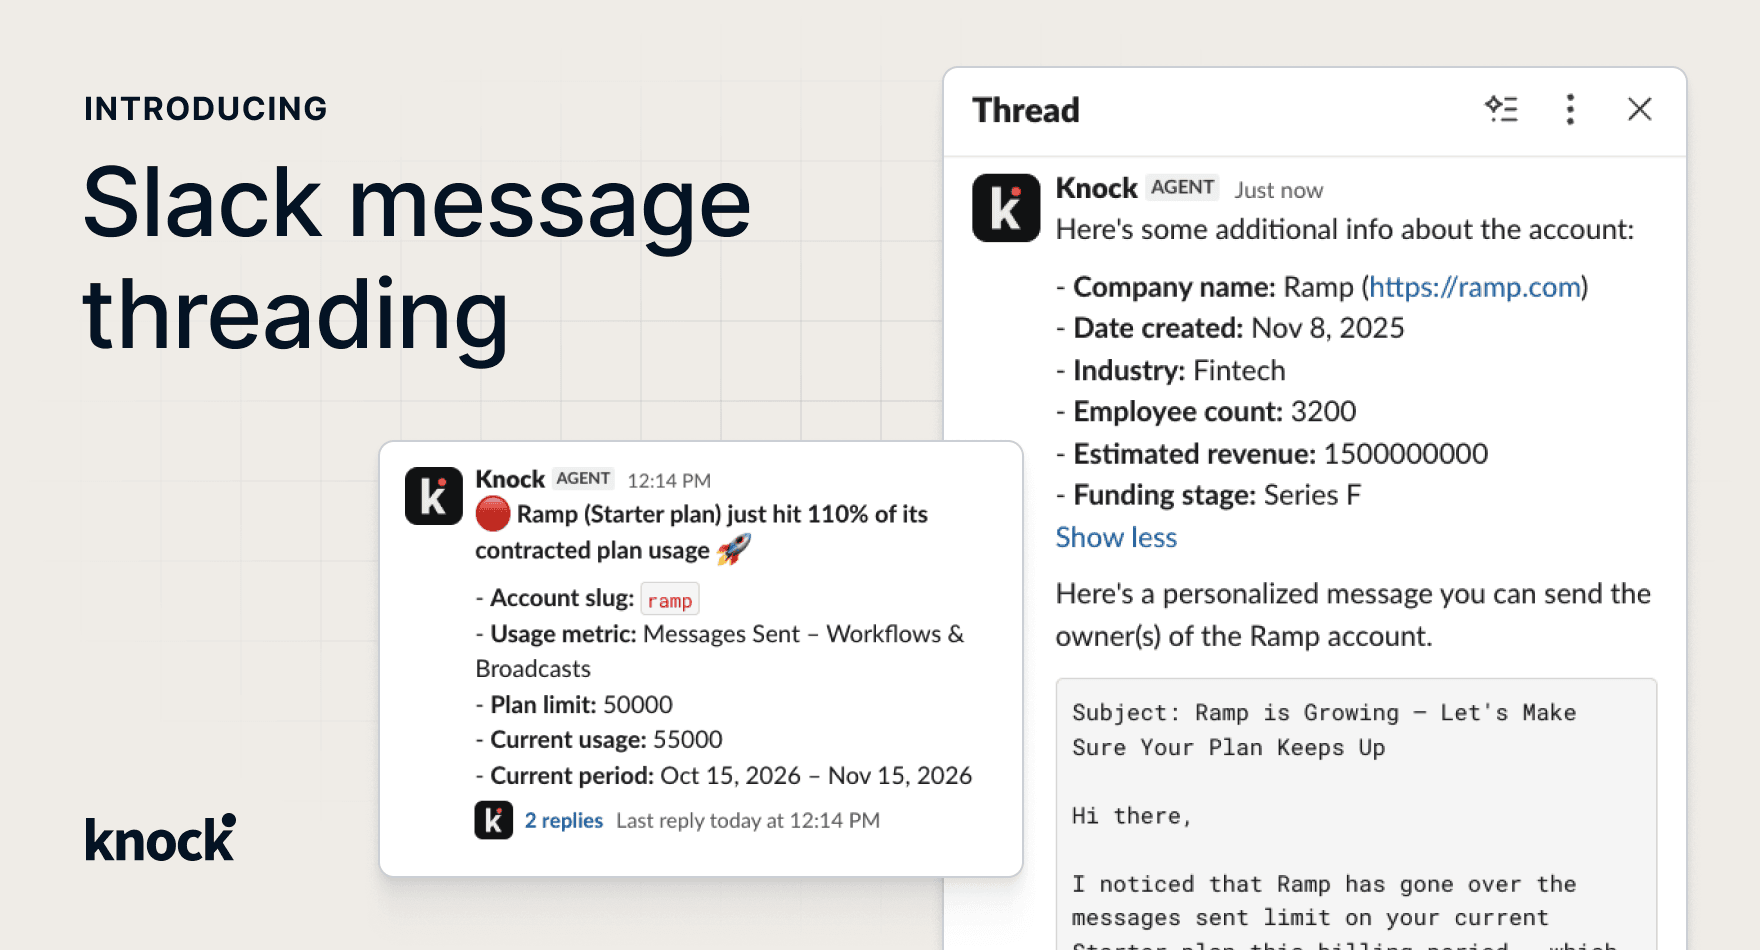Click the Knock avatar on the 12:14 PM message
1760x950 pixels.
click(x=434, y=496)
